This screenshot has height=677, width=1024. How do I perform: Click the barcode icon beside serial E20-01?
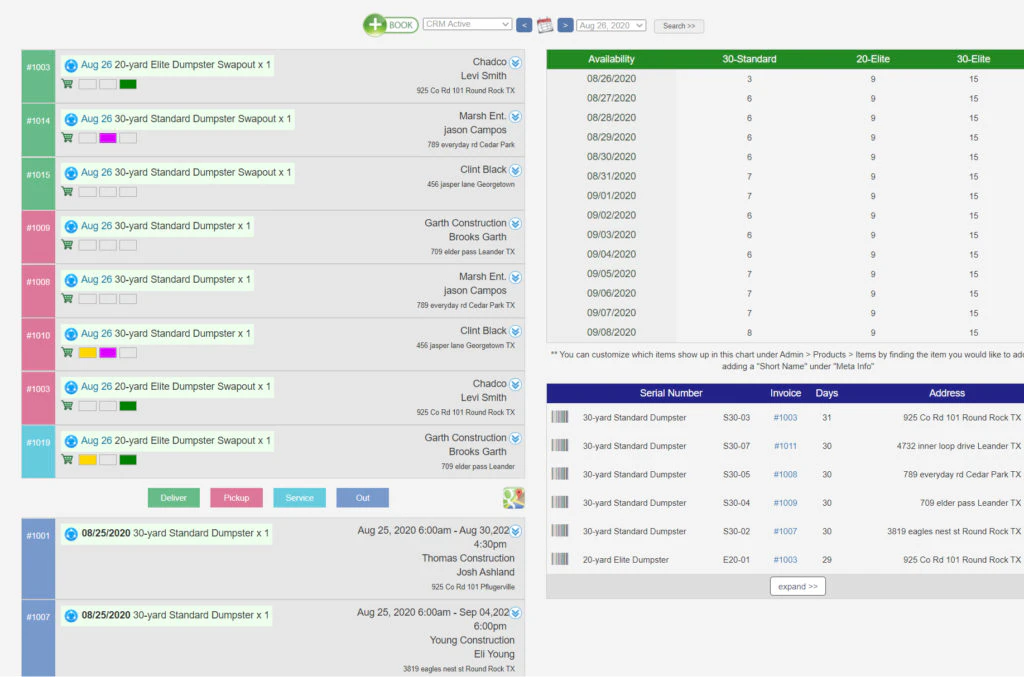coord(558,559)
